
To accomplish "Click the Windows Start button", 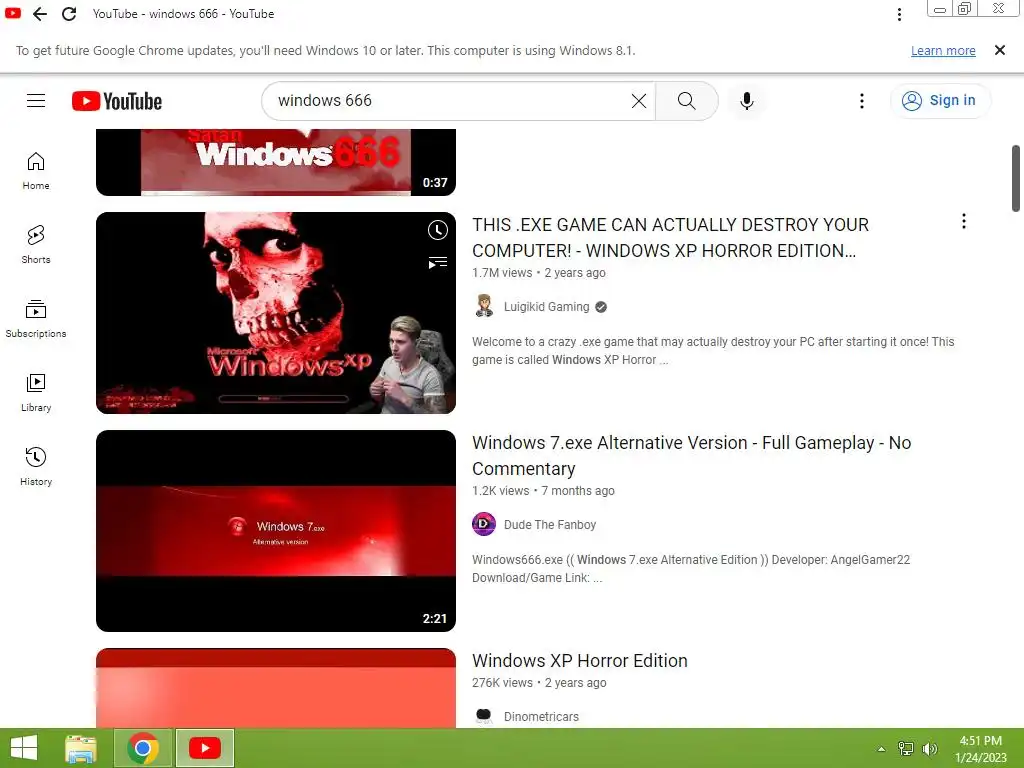I will click(24, 748).
